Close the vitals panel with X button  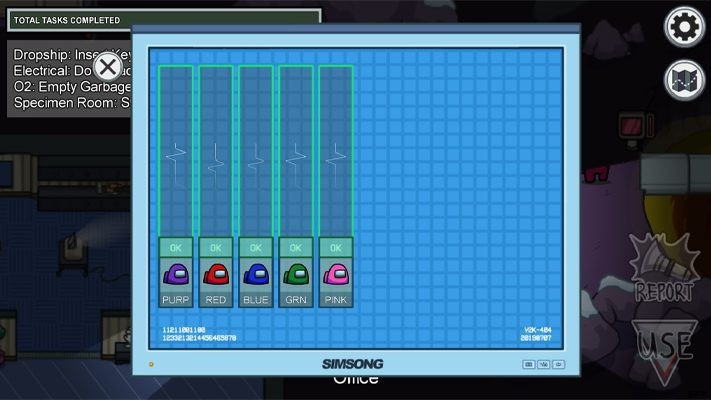[107, 68]
